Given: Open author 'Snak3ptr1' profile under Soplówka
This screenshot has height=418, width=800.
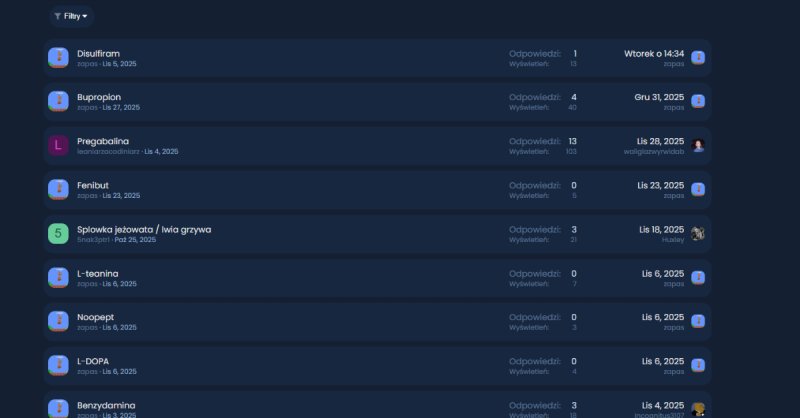Looking at the screenshot, I should click(93, 240).
